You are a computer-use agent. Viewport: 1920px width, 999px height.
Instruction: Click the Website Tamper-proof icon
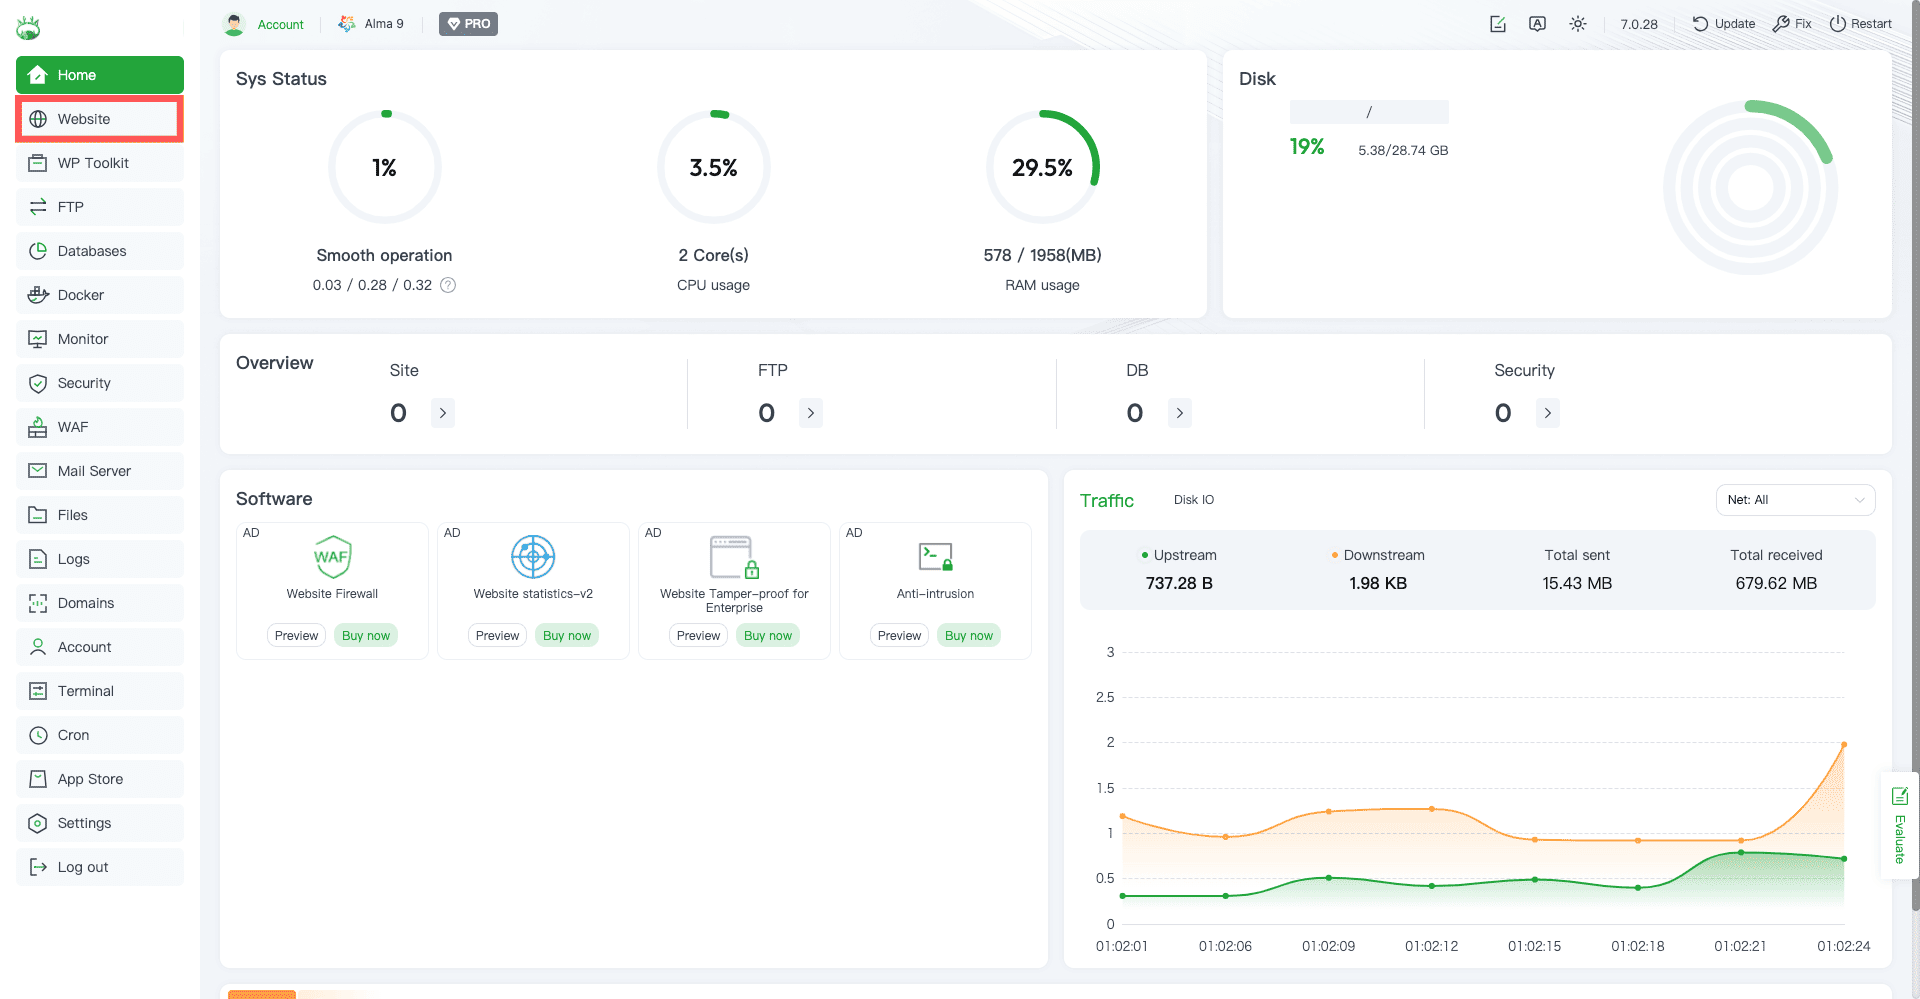point(734,556)
